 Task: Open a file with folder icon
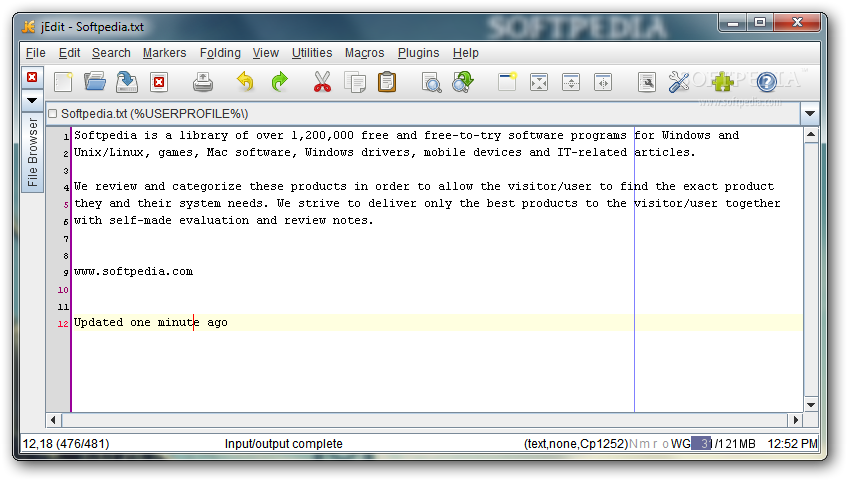point(95,82)
